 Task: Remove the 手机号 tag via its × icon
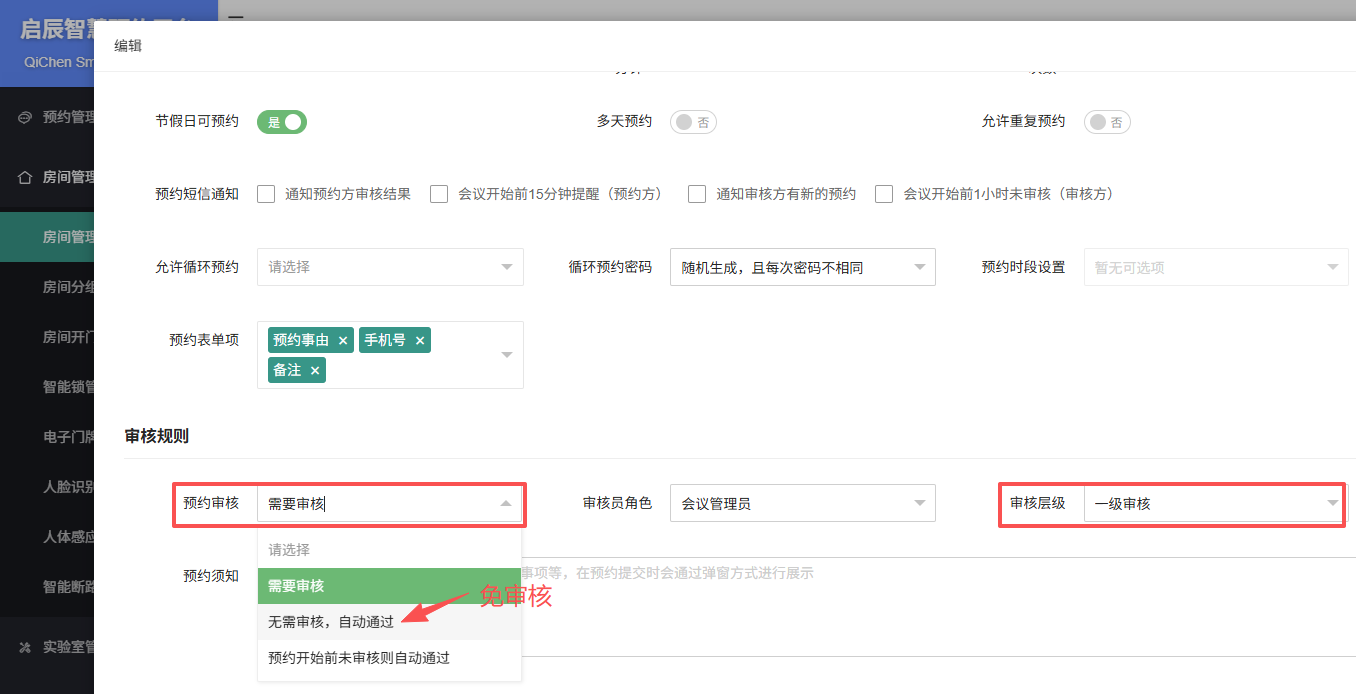[420, 341]
